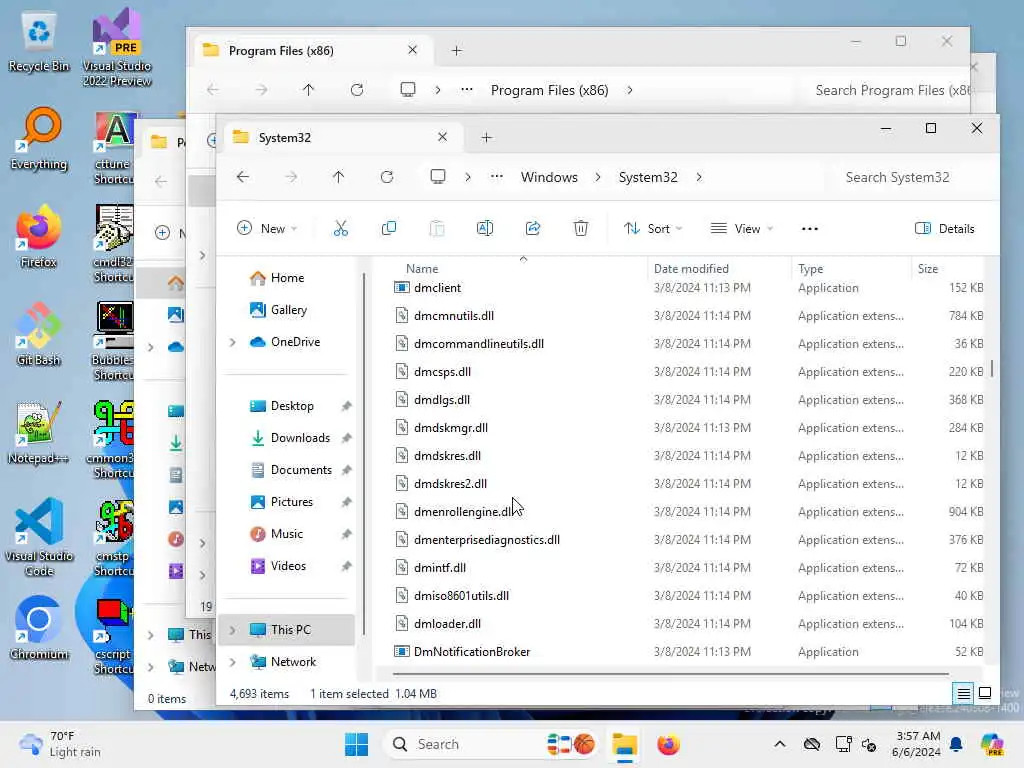Sort by Date modified column header
Screen dimensions: 1024x768
691,268
